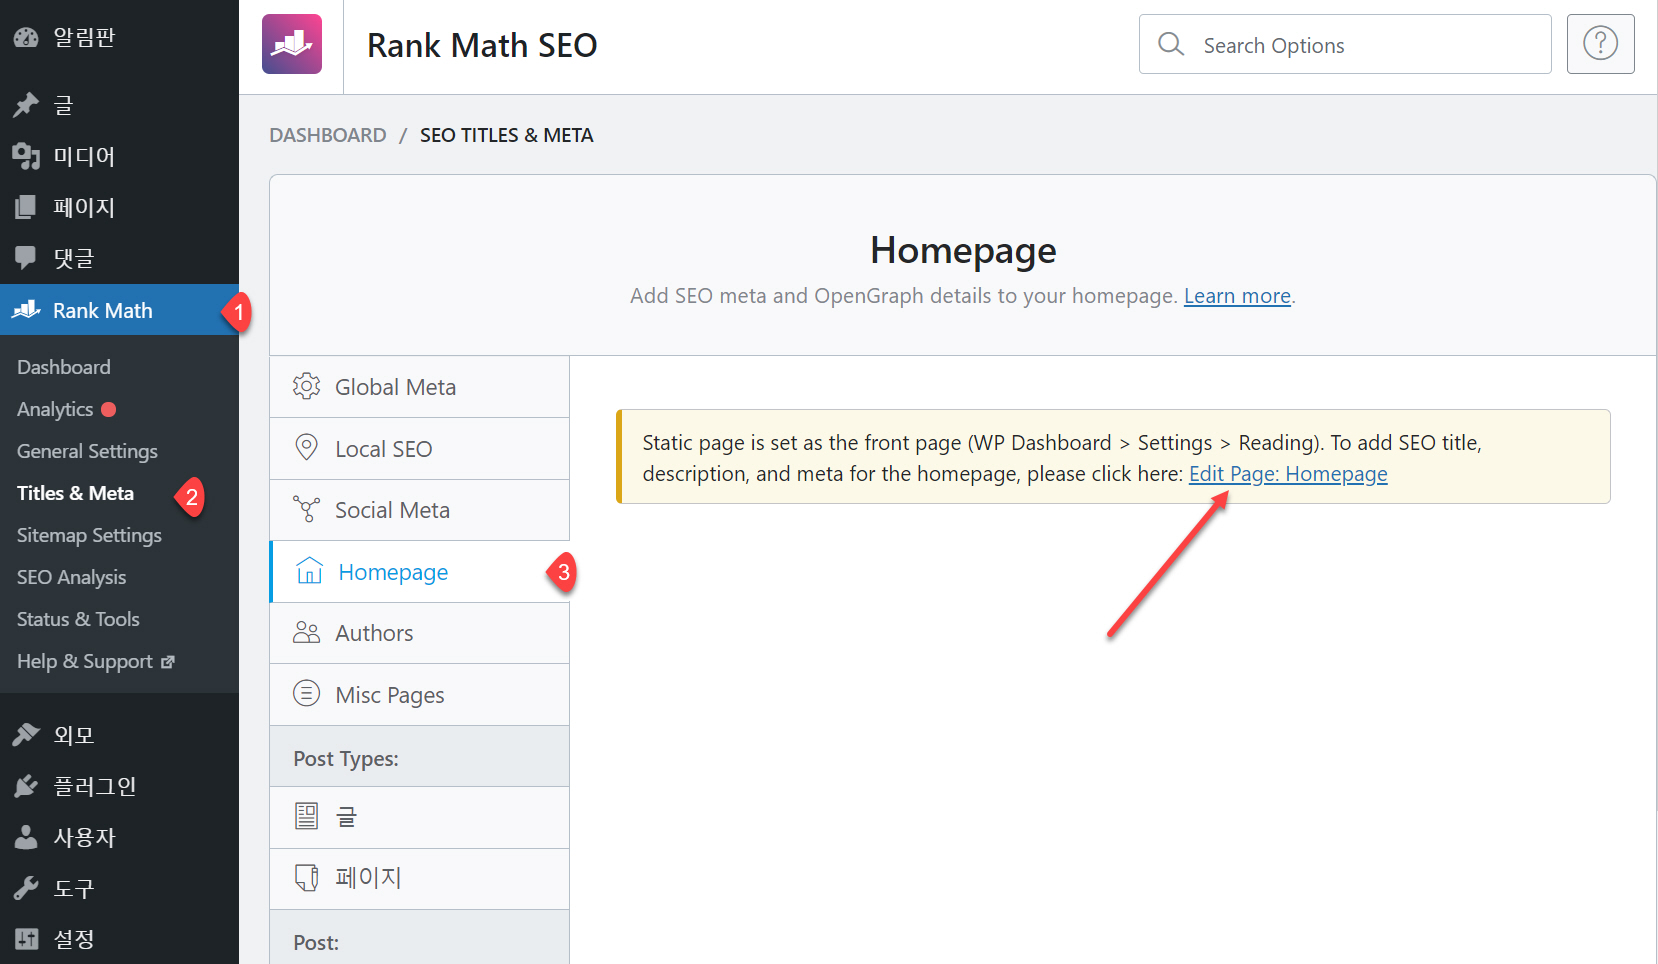This screenshot has height=964, width=1658.
Task: Select the Social Meta tab
Action: [419, 510]
